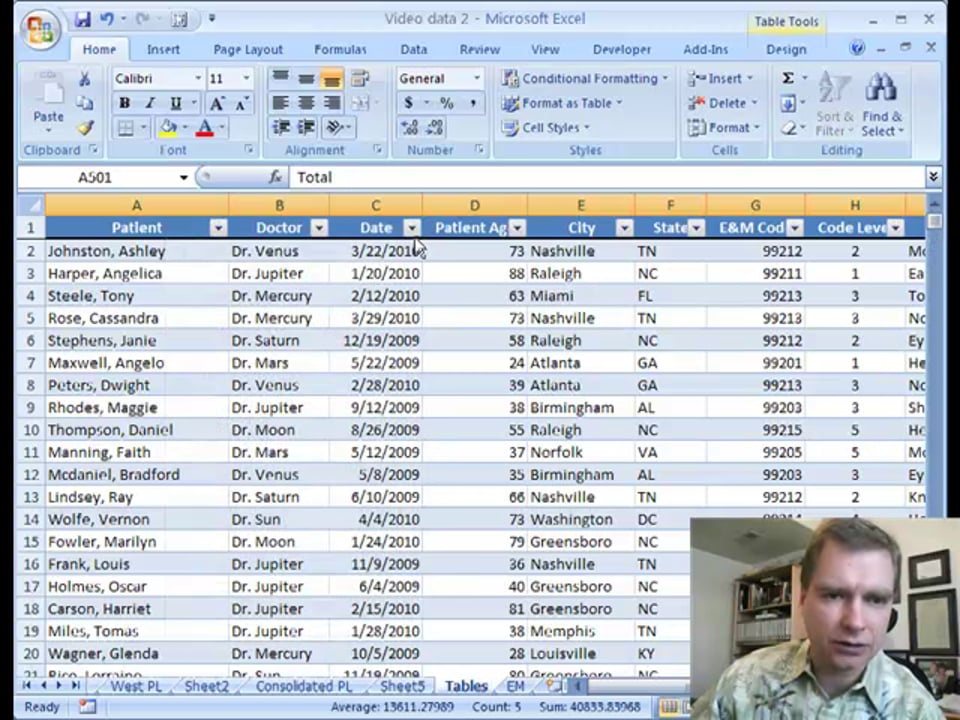The height and width of the screenshot is (720, 960).
Task: Expand the formula bar chevron
Action: point(933,178)
